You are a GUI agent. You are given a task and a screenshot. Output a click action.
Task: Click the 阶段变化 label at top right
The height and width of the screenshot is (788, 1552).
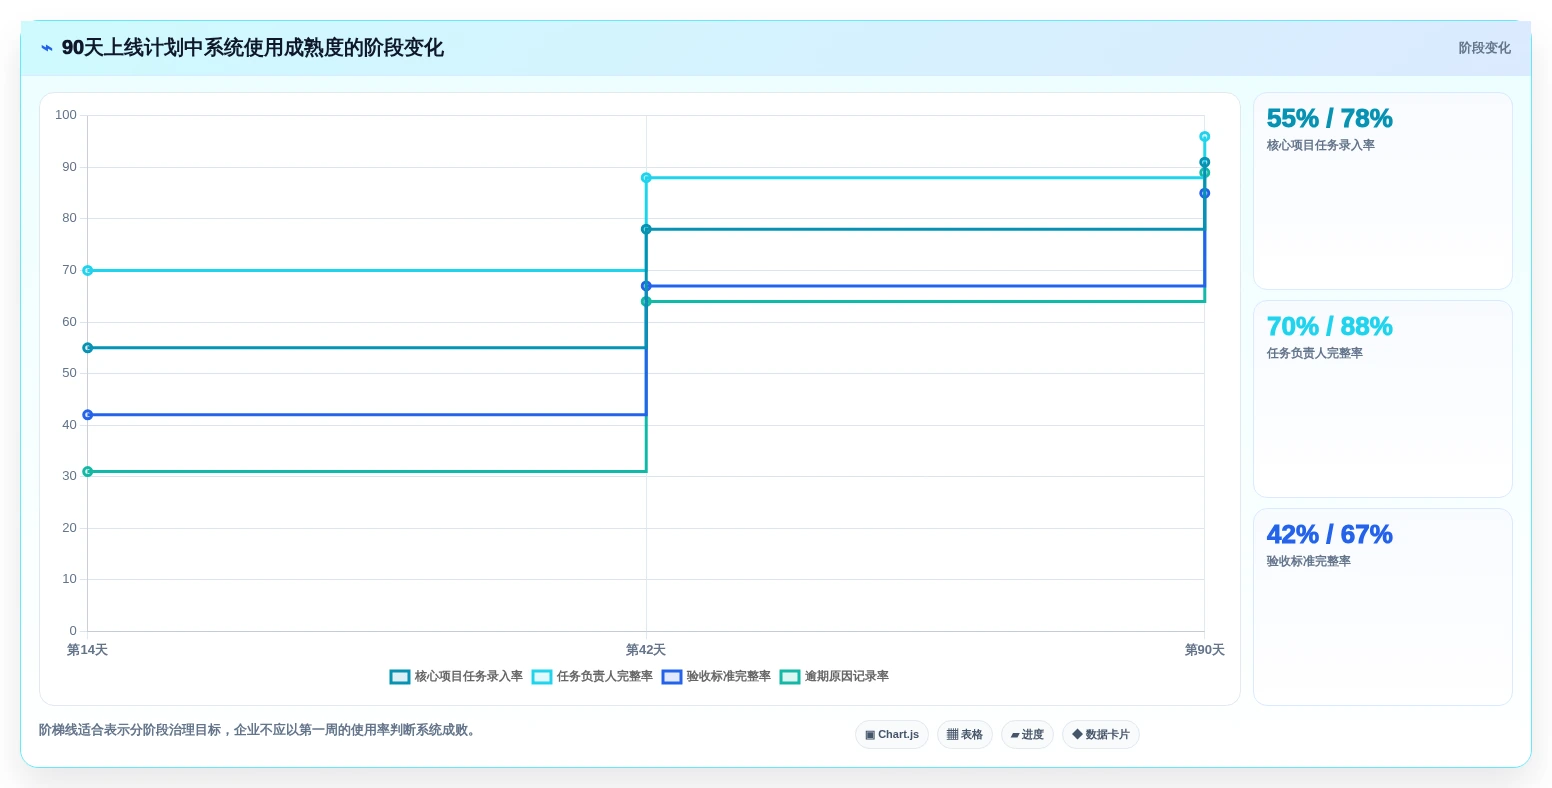click(x=1484, y=48)
